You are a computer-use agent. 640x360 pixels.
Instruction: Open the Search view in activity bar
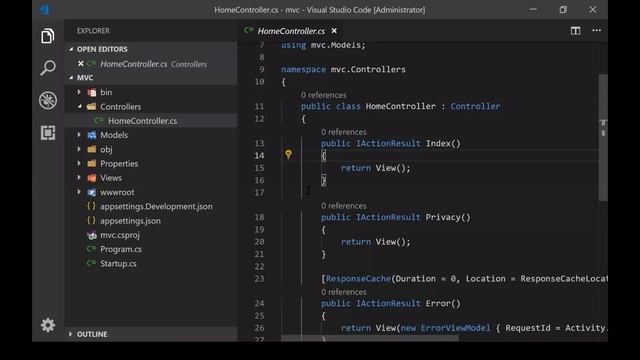coord(48,68)
